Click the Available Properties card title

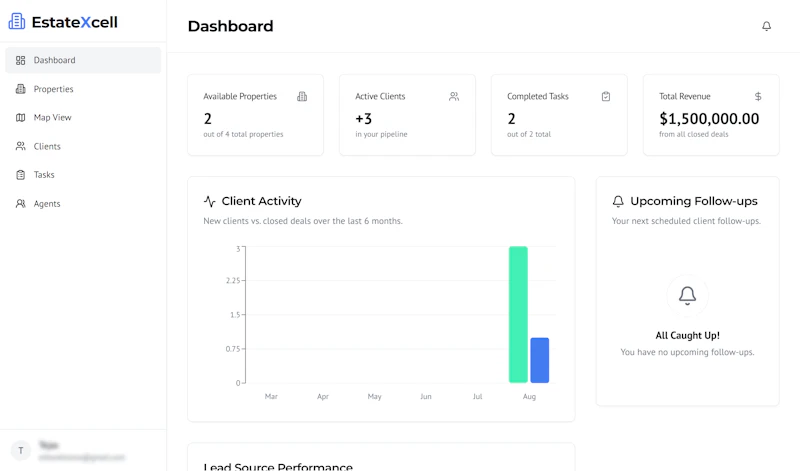pos(240,96)
